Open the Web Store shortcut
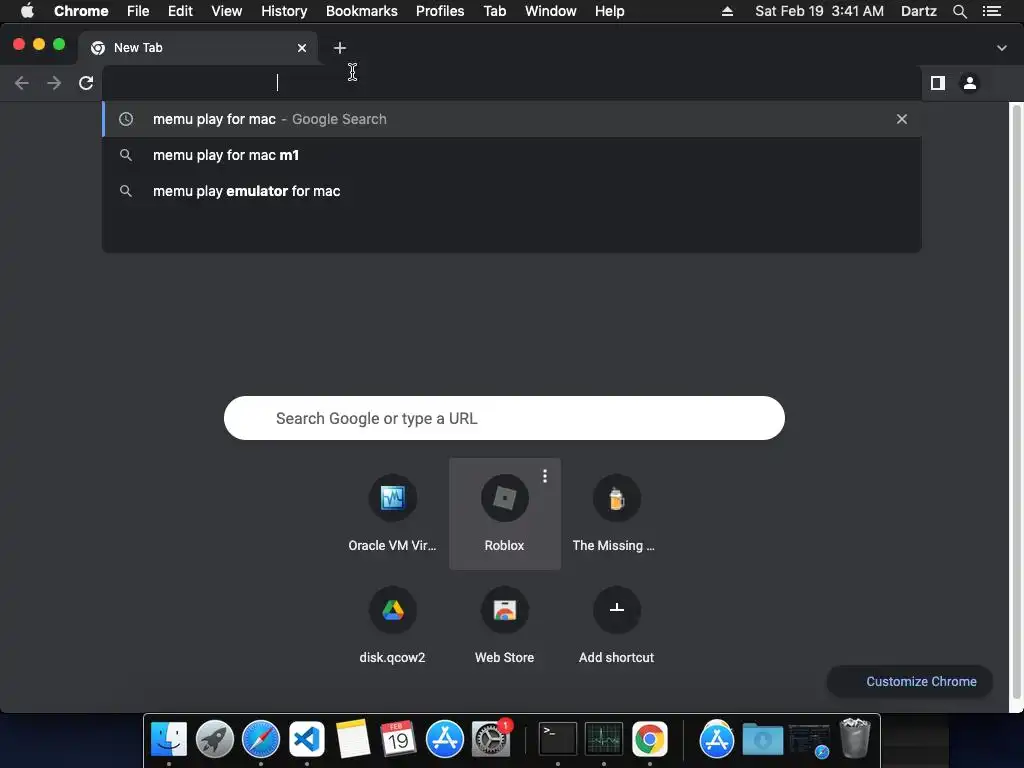Screen dimensions: 1024x768 (x=504, y=626)
